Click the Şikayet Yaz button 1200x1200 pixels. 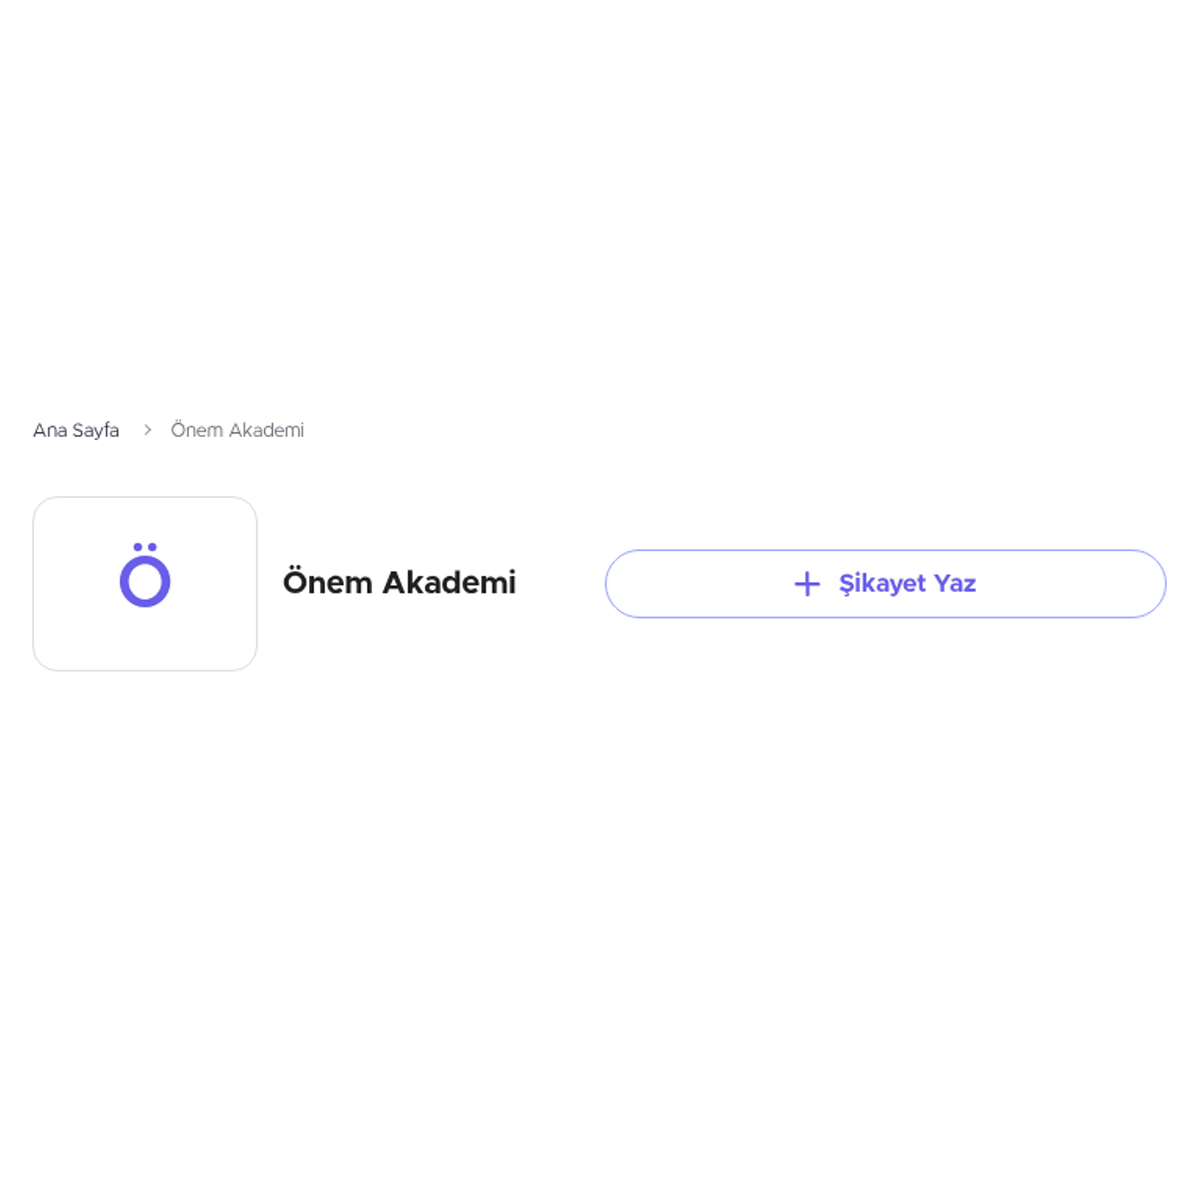[885, 584]
